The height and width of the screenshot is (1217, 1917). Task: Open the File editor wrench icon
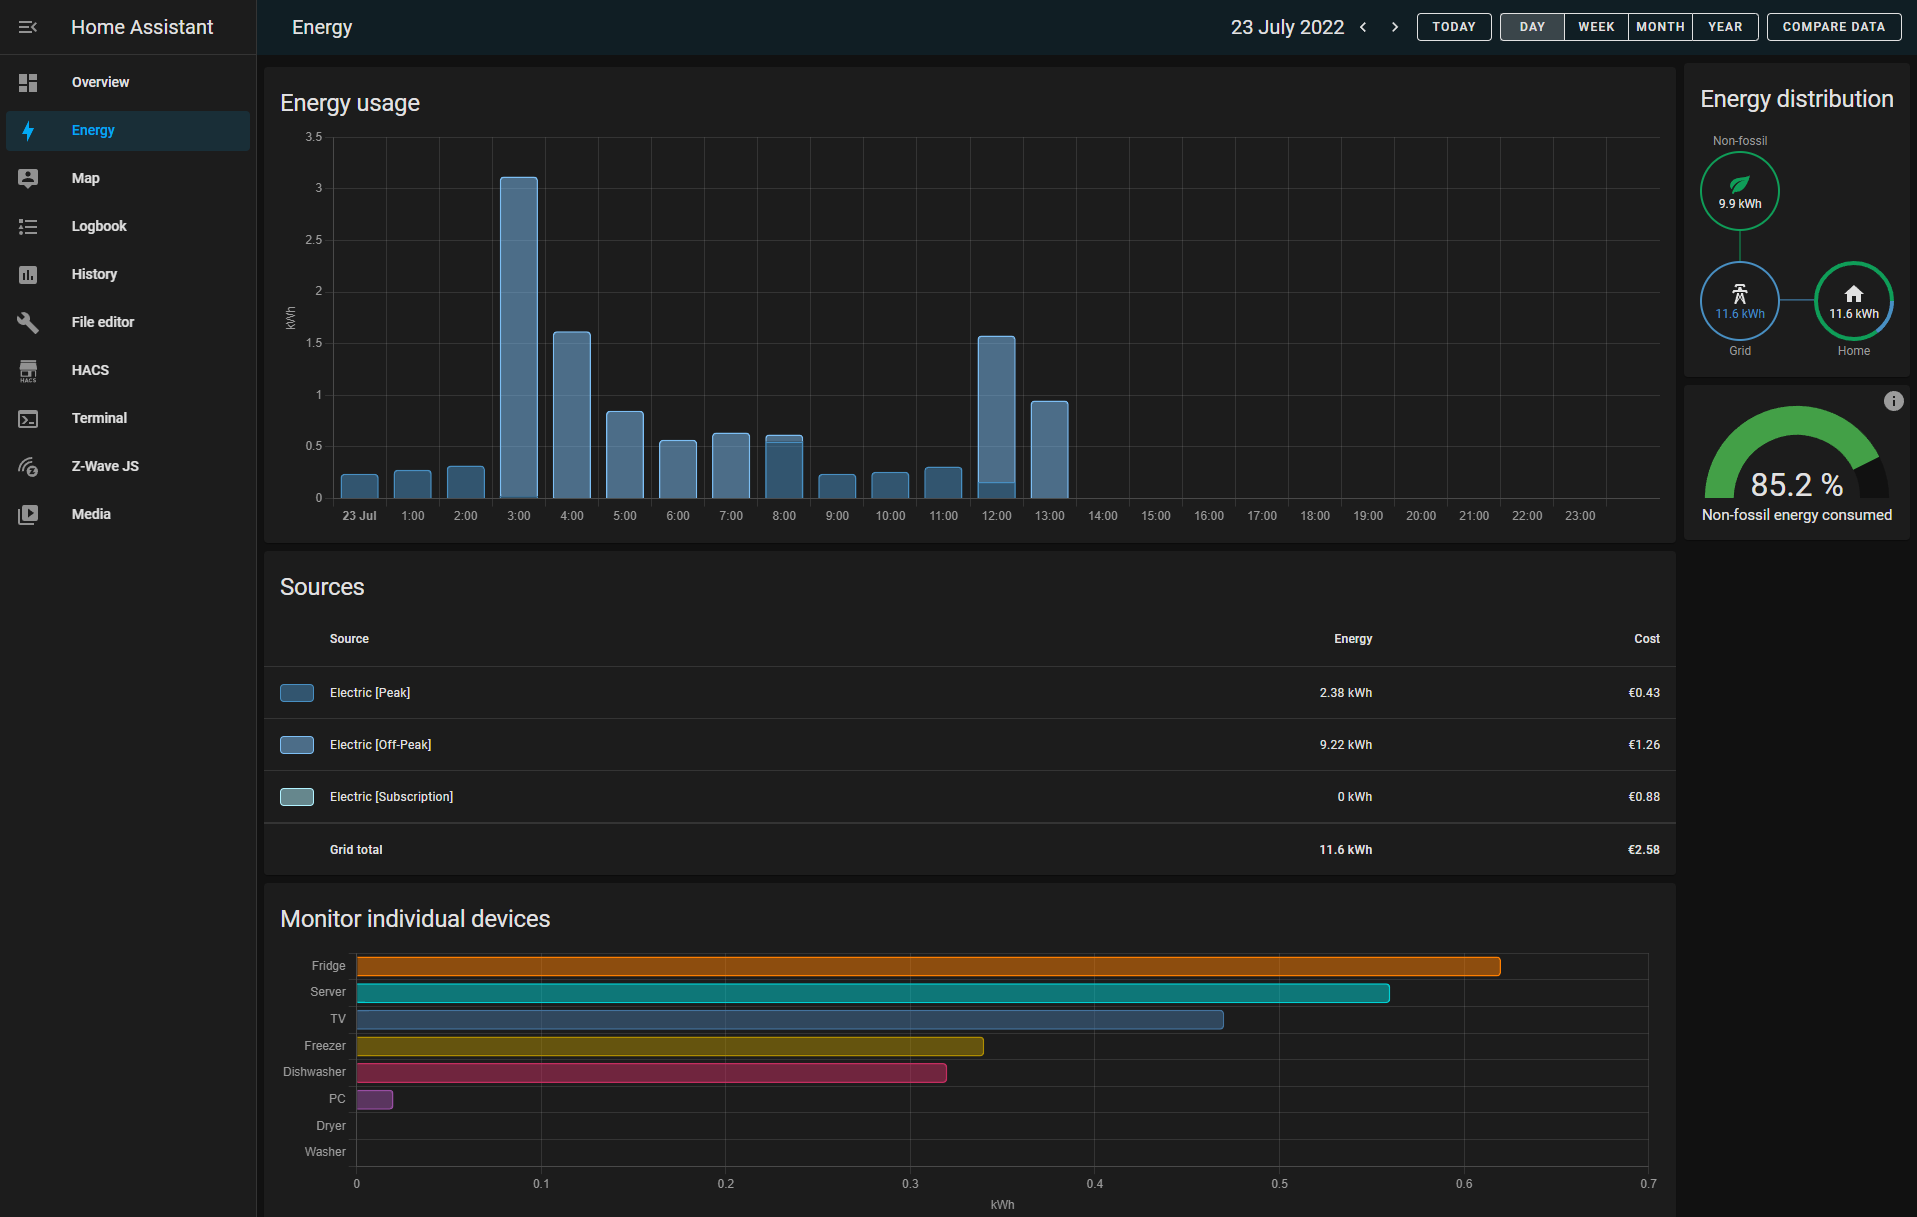(x=28, y=322)
